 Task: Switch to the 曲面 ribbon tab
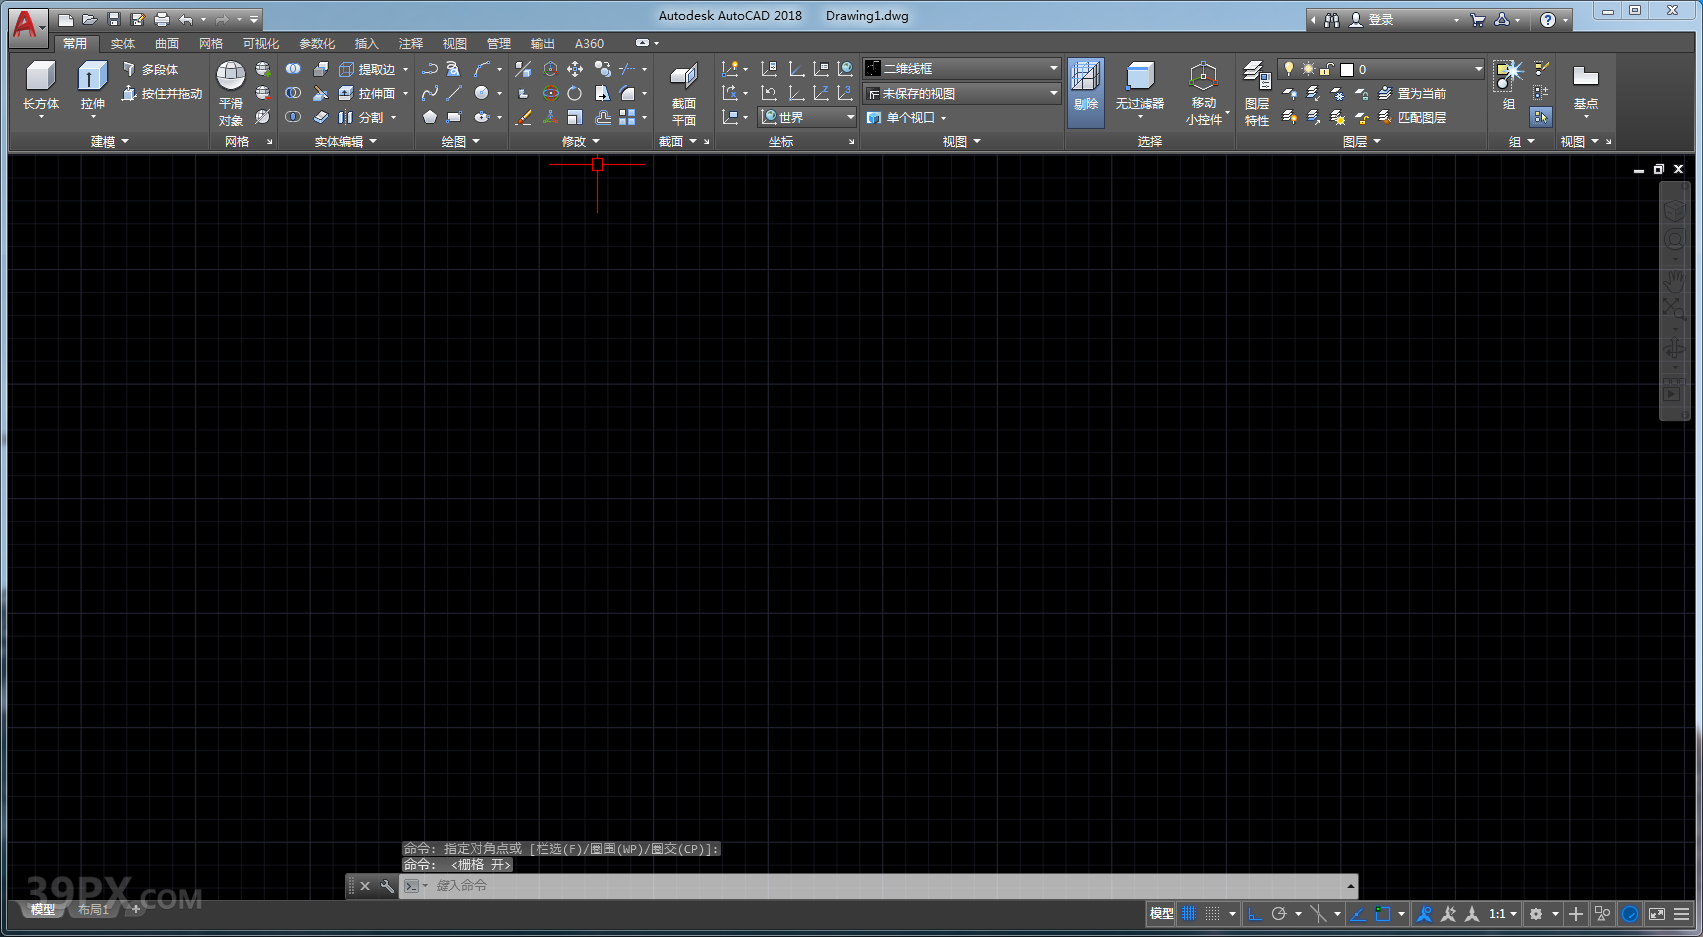pos(167,43)
